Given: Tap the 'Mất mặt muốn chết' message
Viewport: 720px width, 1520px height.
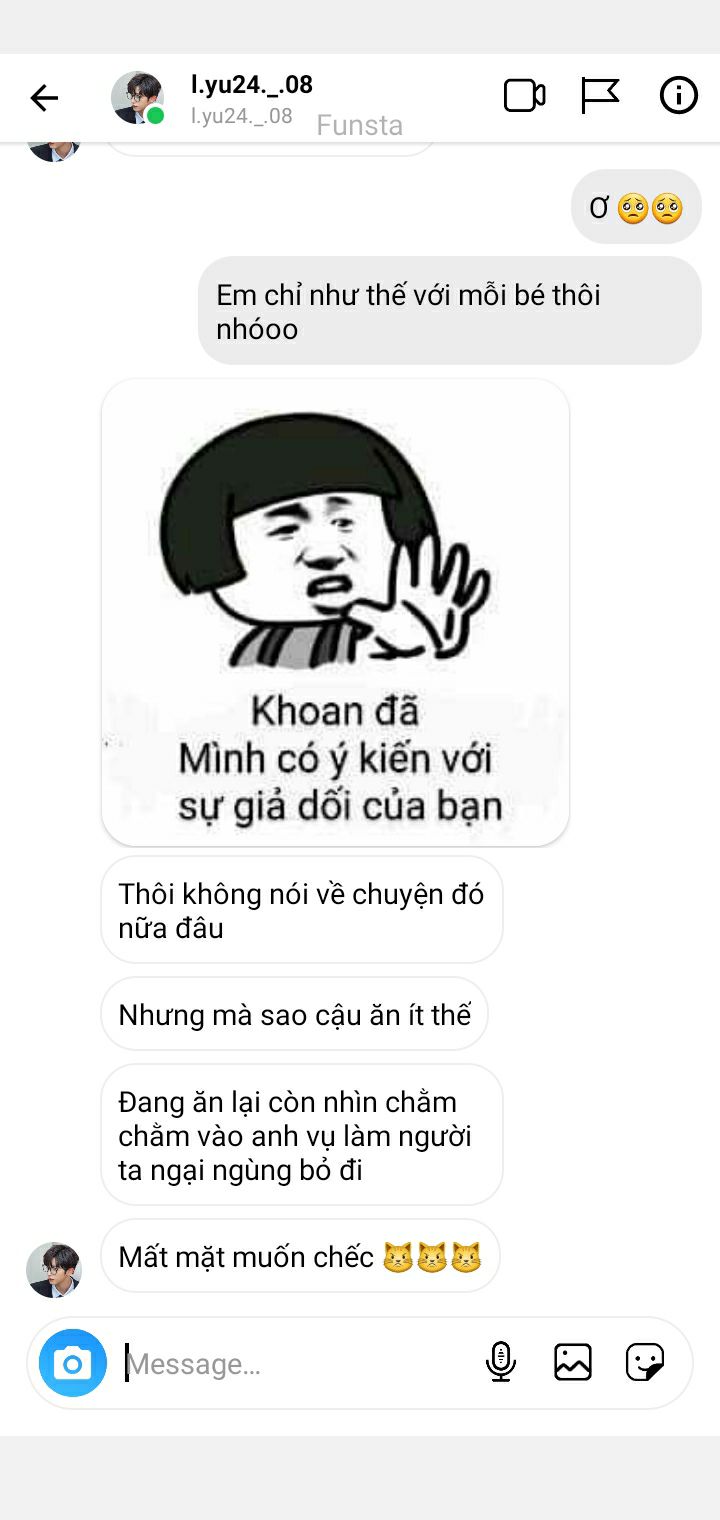Looking at the screenshot, I should click(x=300, y=1256).
